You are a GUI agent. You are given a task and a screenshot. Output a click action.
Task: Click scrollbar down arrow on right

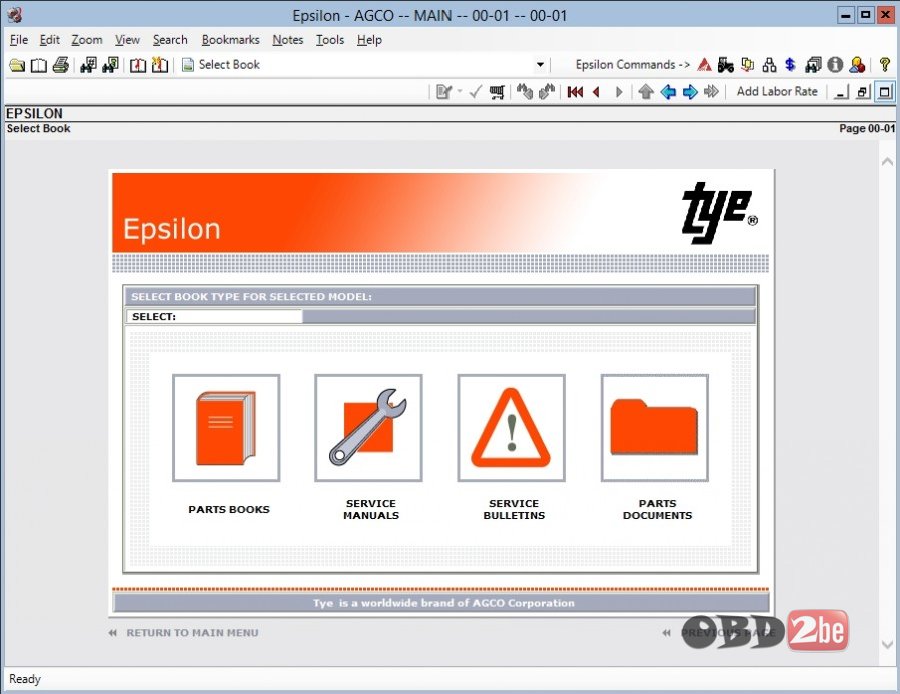click(x=887, y=645)
